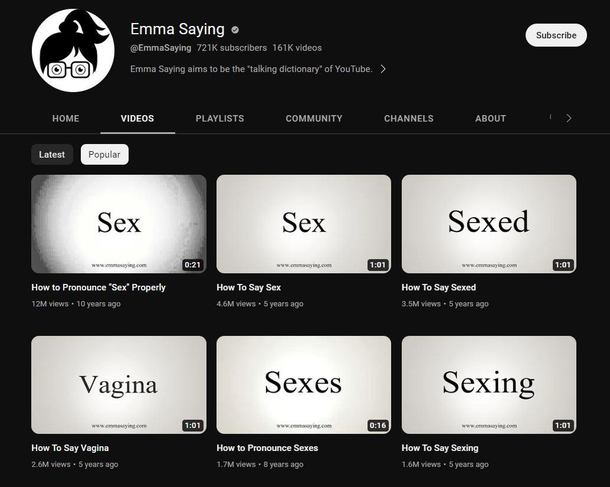610x487 pixels.
Task: Click '2.6M views · 5 years ago' text
Action: (x=75, y=464)
